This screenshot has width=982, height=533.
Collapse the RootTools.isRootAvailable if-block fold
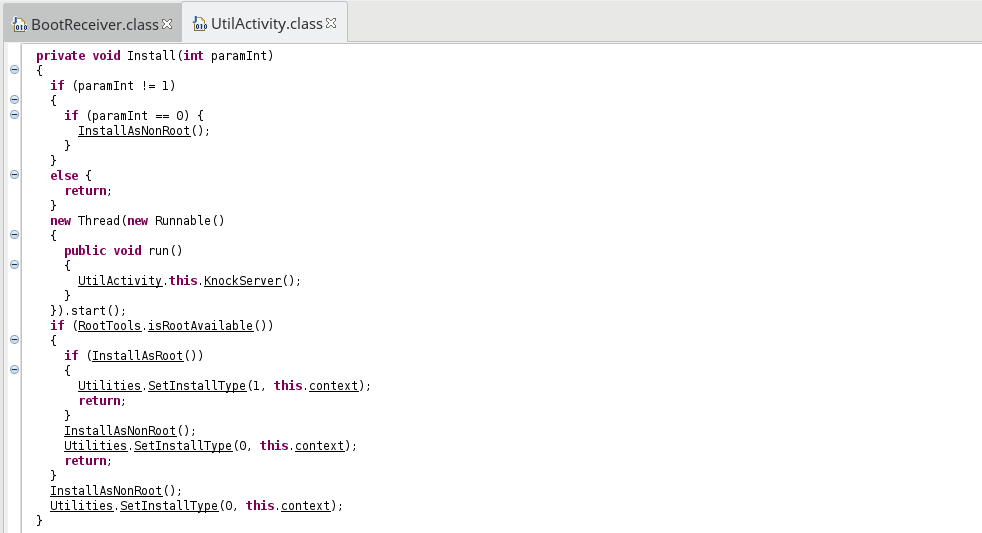[14, 340]
